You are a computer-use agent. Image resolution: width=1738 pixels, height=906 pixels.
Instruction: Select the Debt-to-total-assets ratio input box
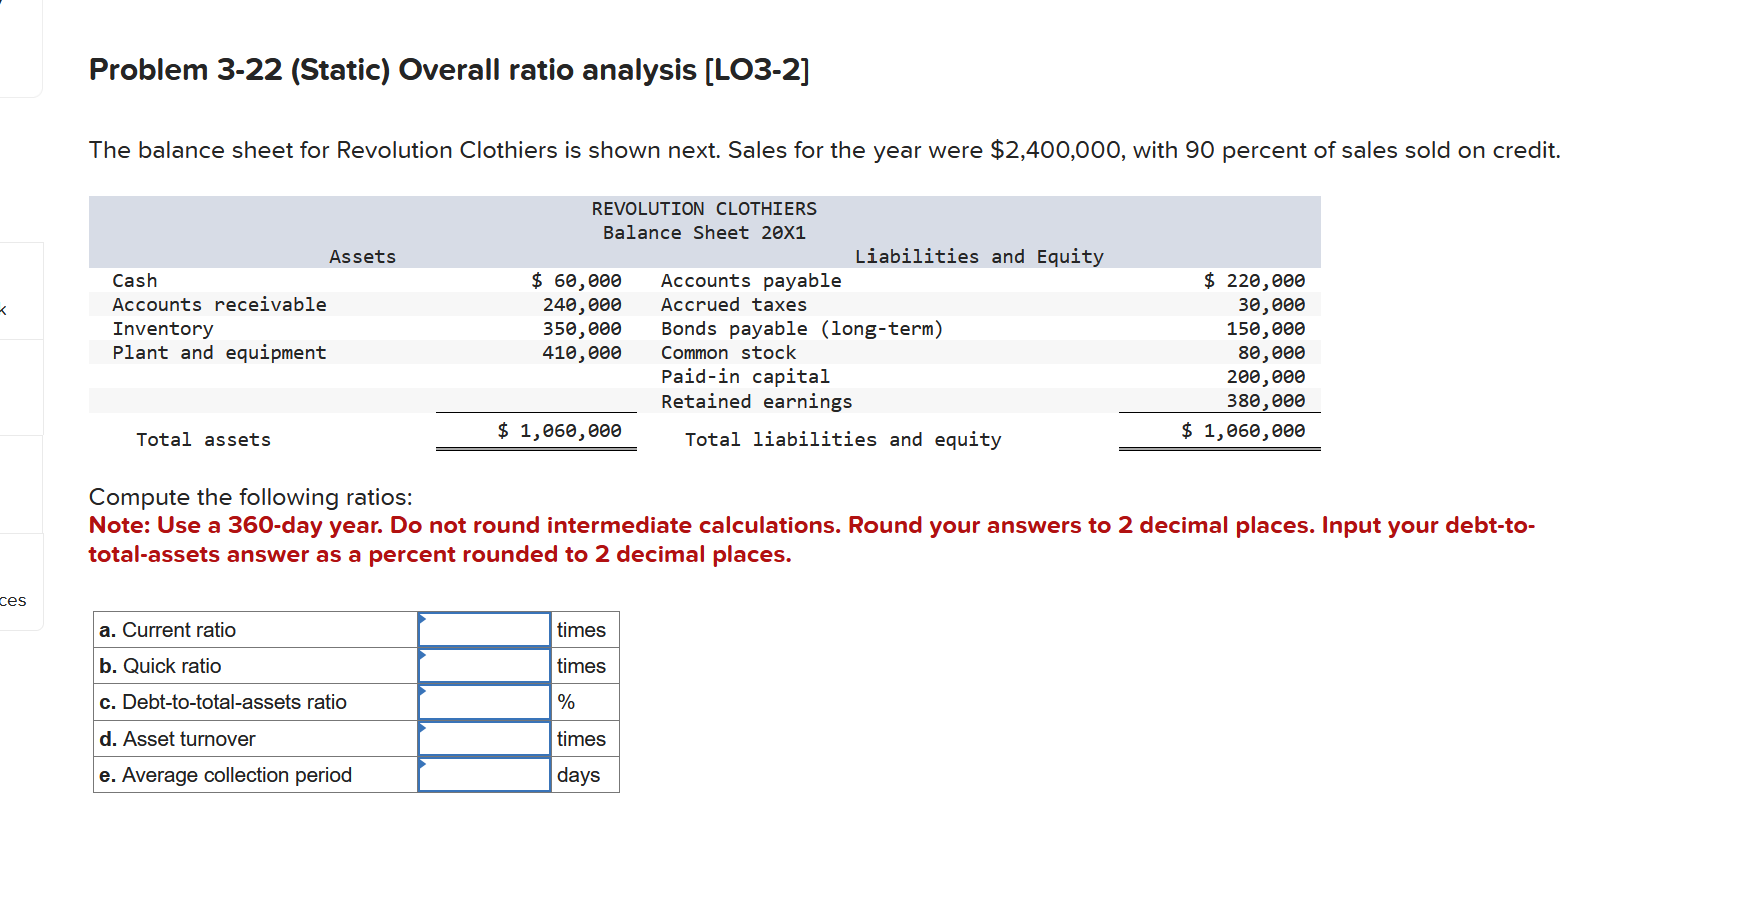point(485,701)
